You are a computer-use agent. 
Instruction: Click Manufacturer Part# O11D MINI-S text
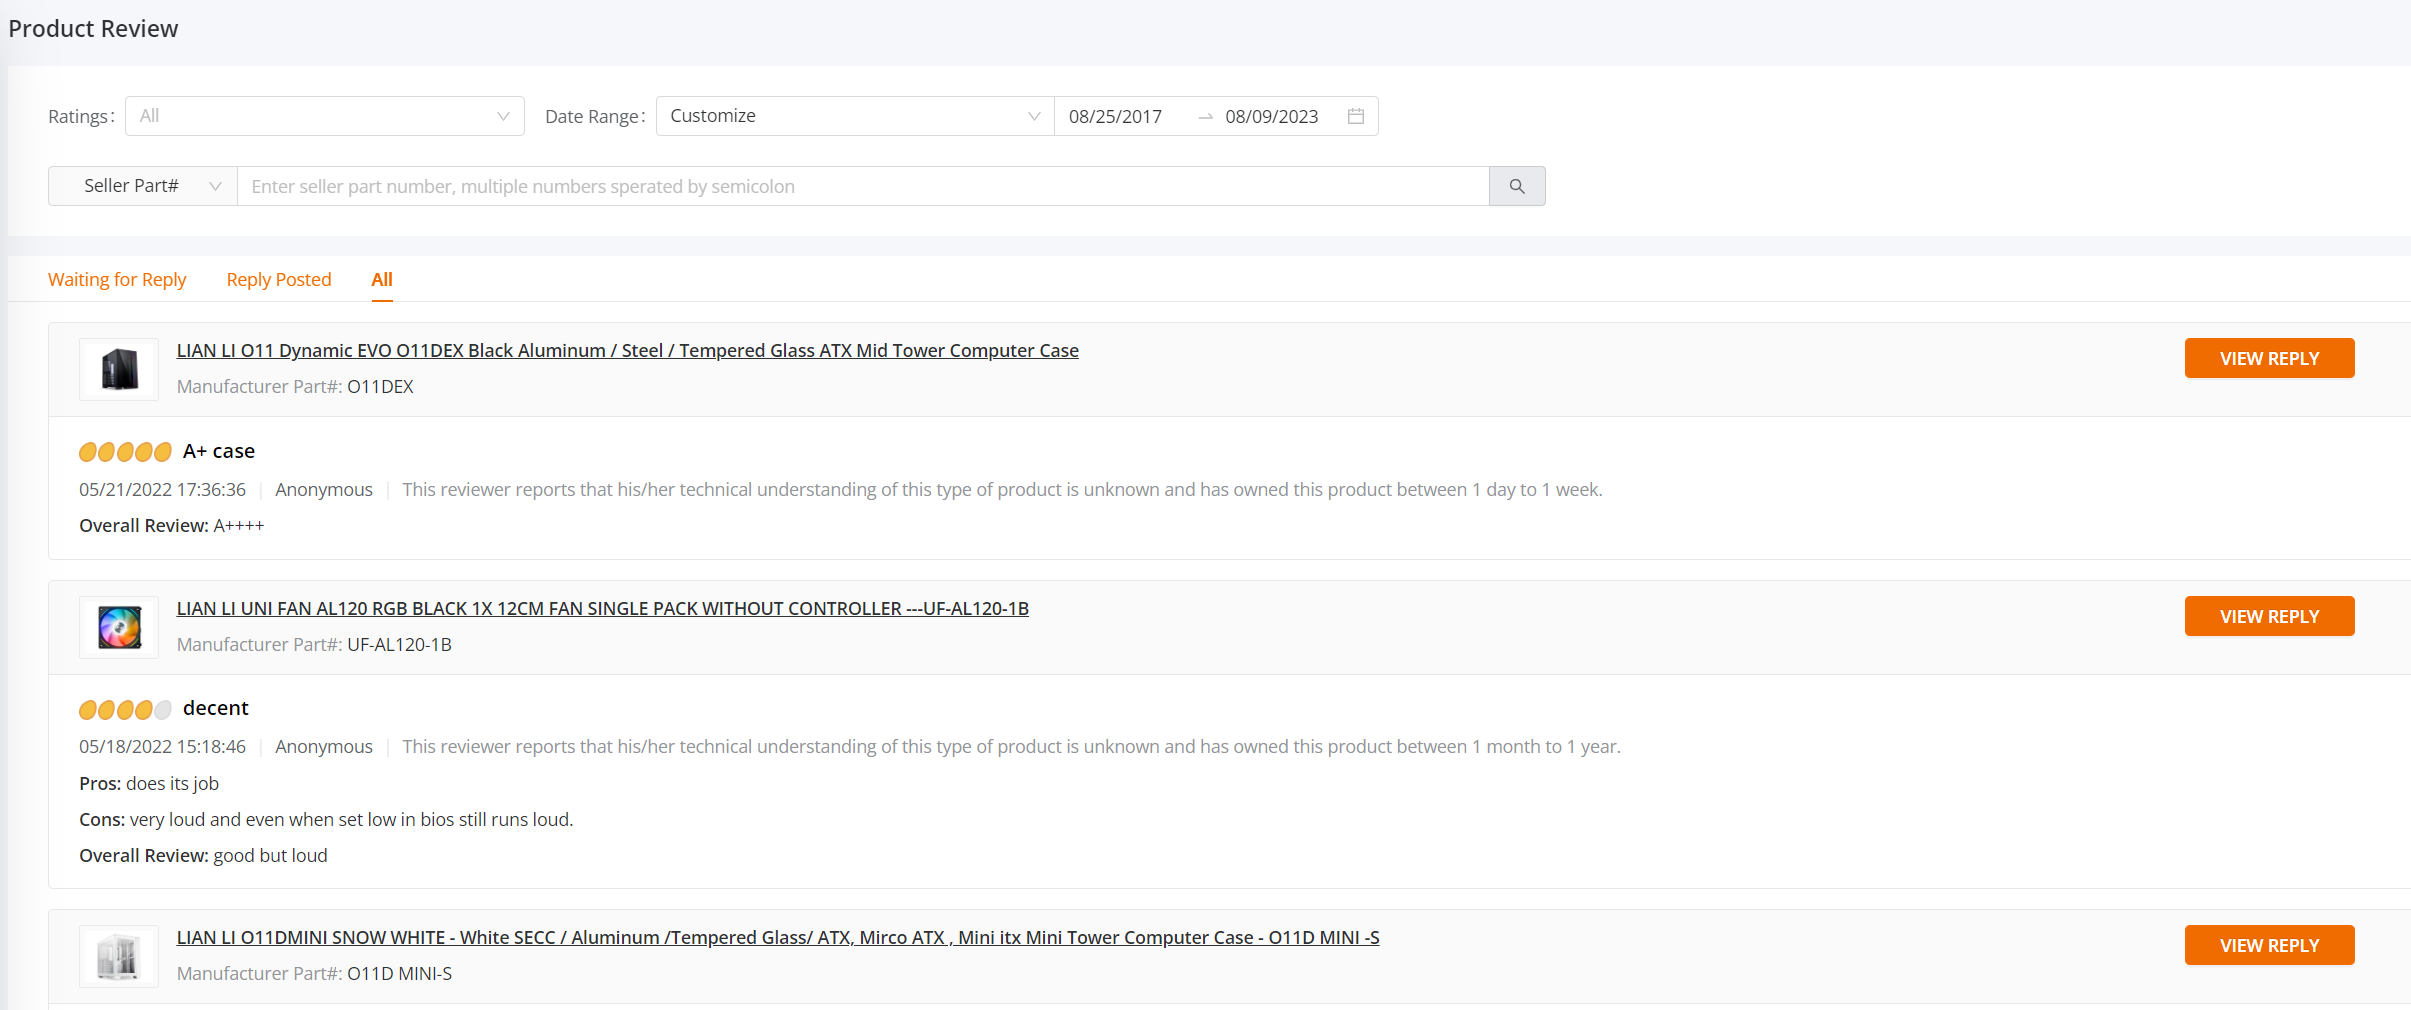(x=314, y=973)
